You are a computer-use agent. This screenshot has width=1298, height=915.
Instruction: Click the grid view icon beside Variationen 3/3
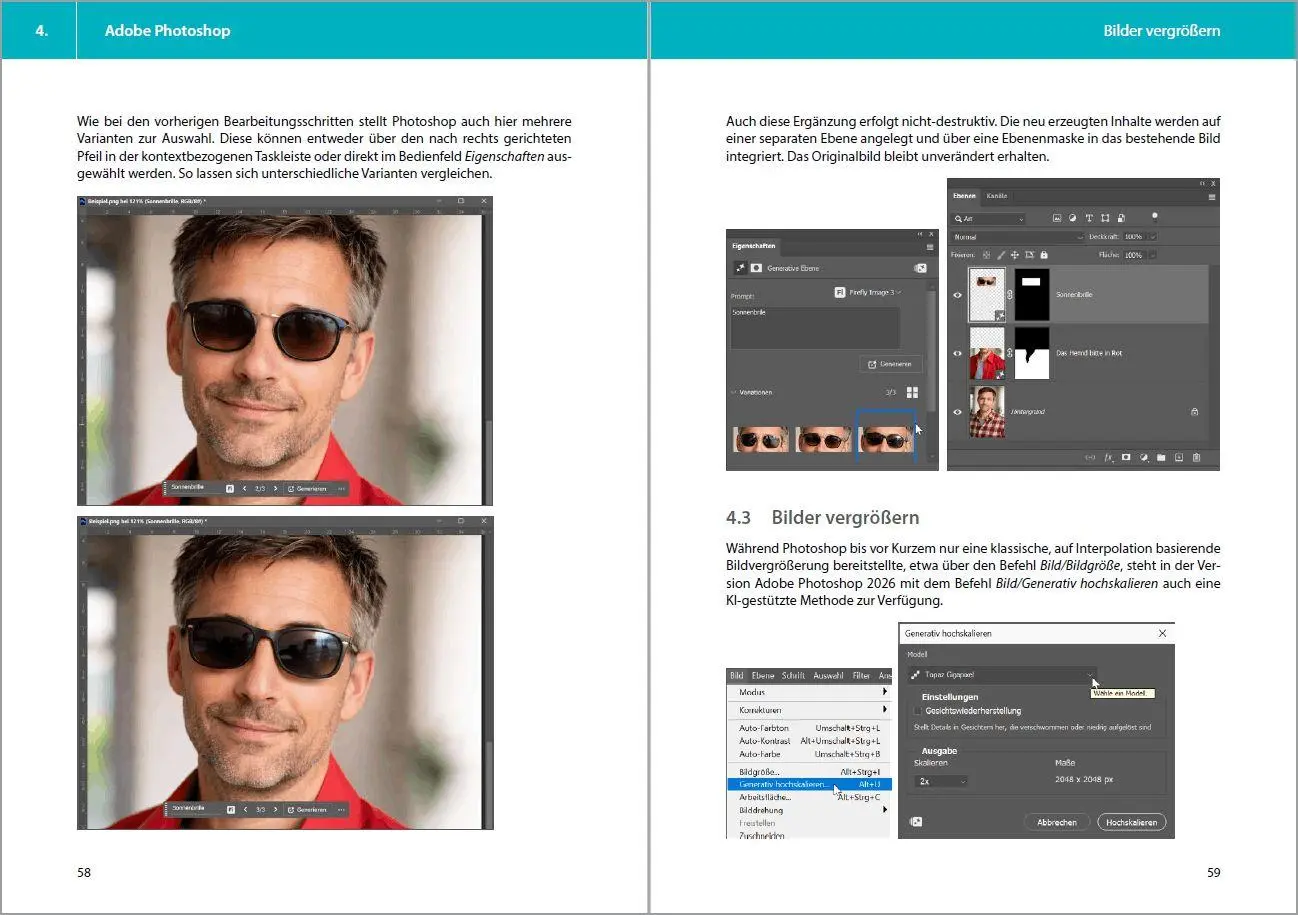[912, 392]
